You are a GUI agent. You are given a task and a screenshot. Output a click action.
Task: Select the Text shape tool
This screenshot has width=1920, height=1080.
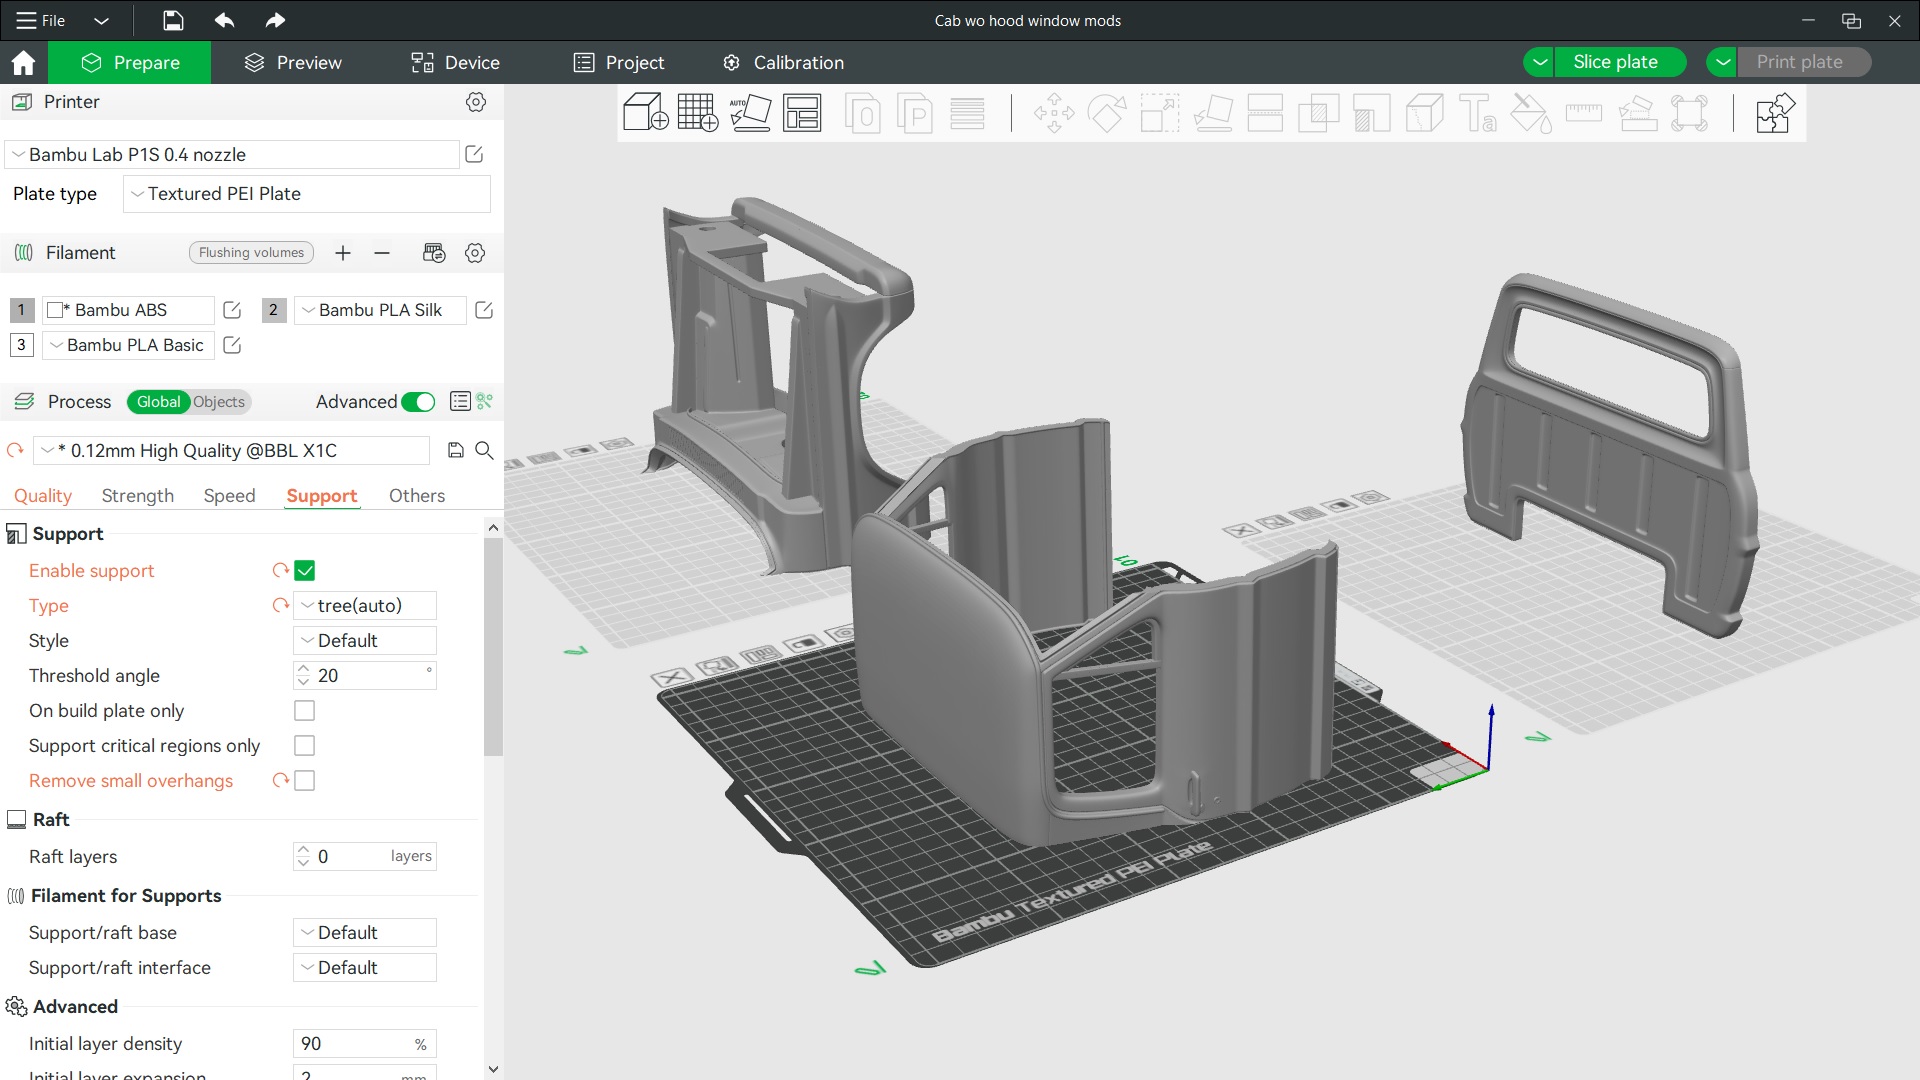tap(1478, 113)
